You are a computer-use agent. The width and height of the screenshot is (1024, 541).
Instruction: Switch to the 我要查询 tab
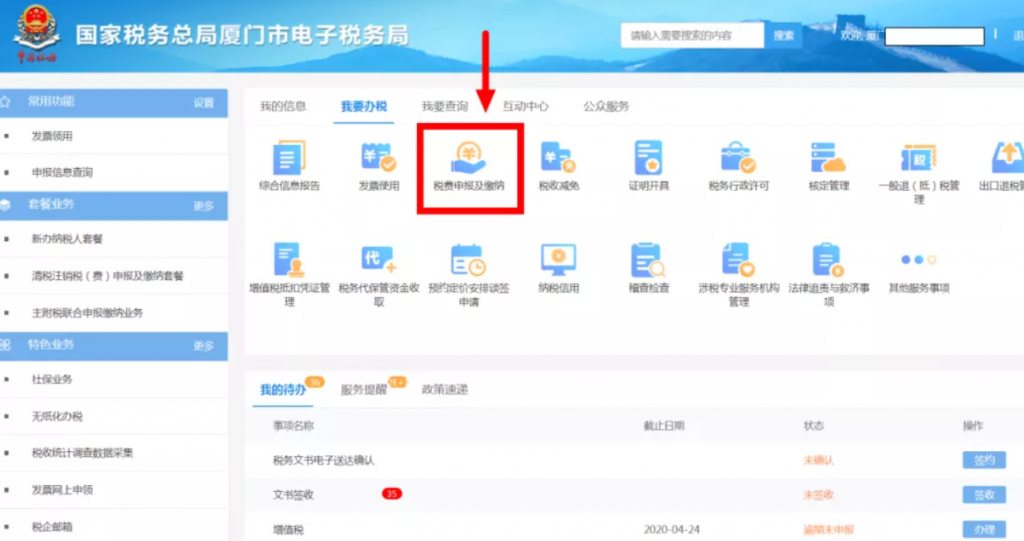[444, 106]
